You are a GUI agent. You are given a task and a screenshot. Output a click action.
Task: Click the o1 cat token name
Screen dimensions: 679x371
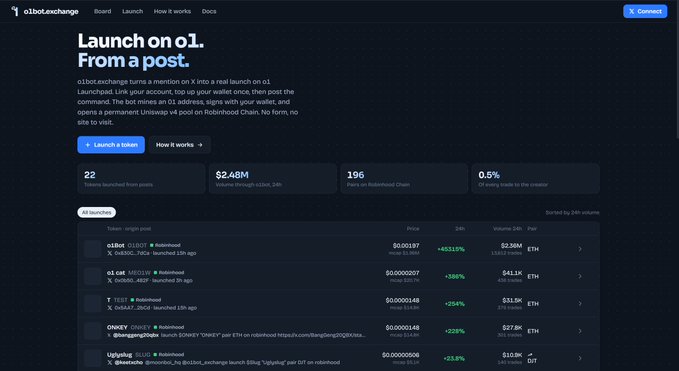click(x=116, y=273)
